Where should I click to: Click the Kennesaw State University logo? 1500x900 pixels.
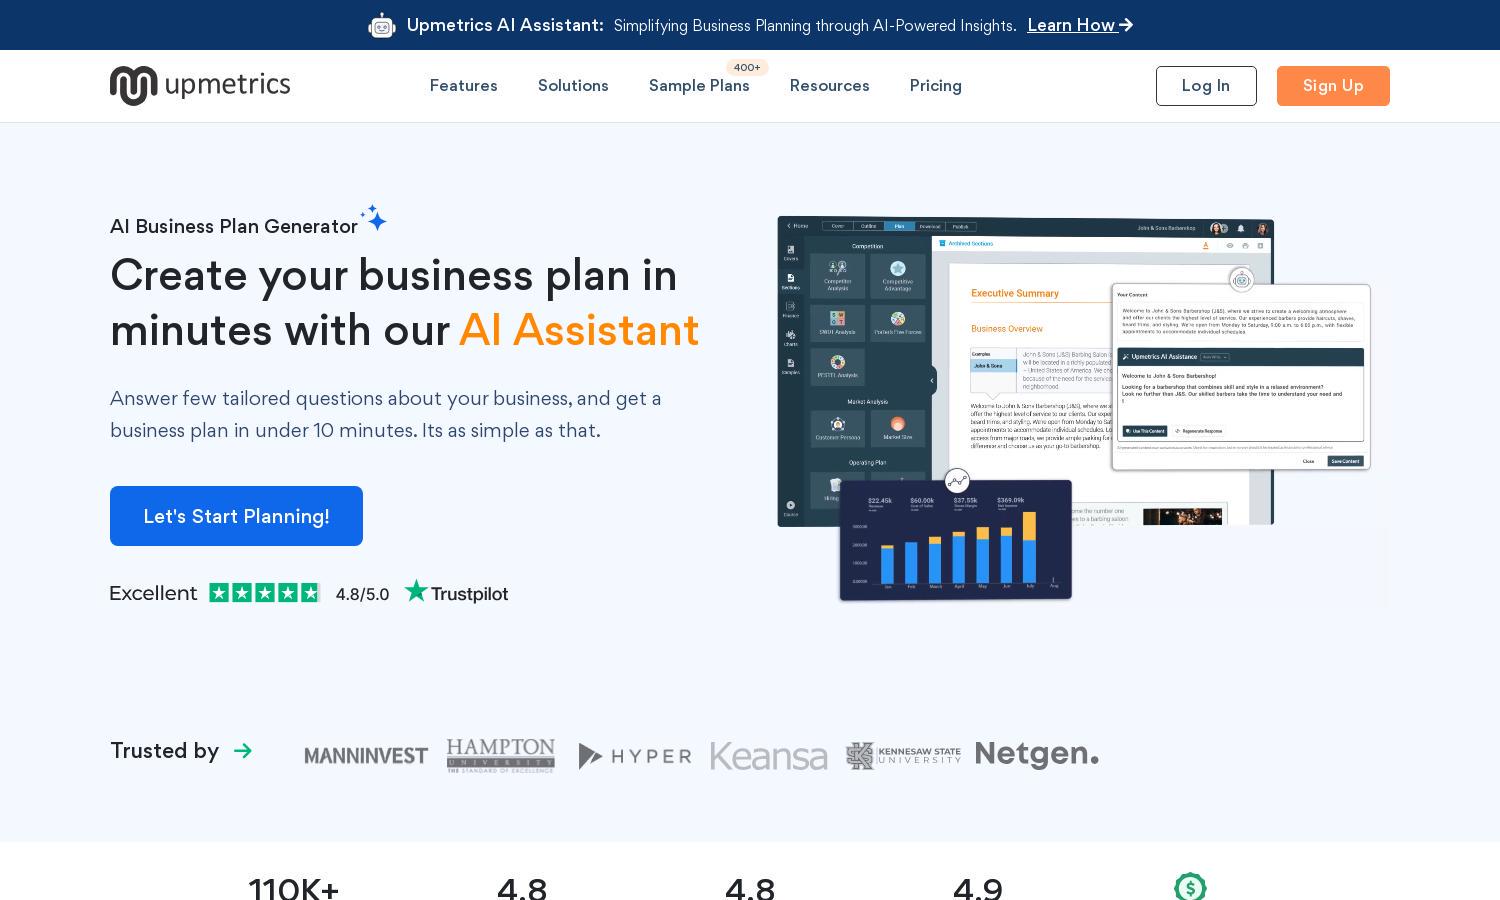[903, 755]
